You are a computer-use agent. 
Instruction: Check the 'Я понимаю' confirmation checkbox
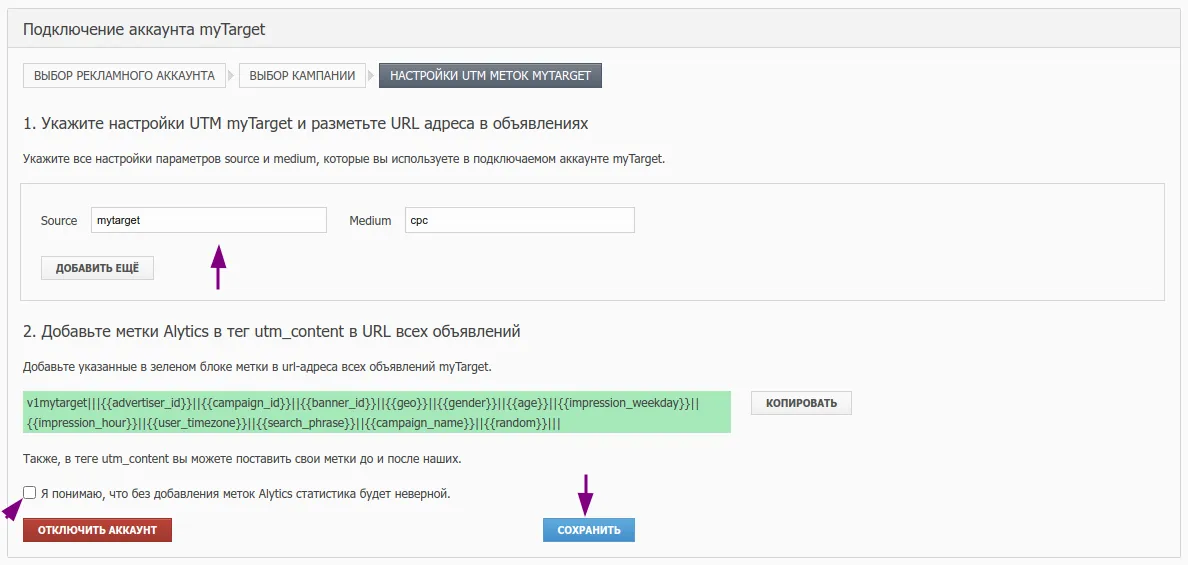pyautogui.click(x=30, y=493)
